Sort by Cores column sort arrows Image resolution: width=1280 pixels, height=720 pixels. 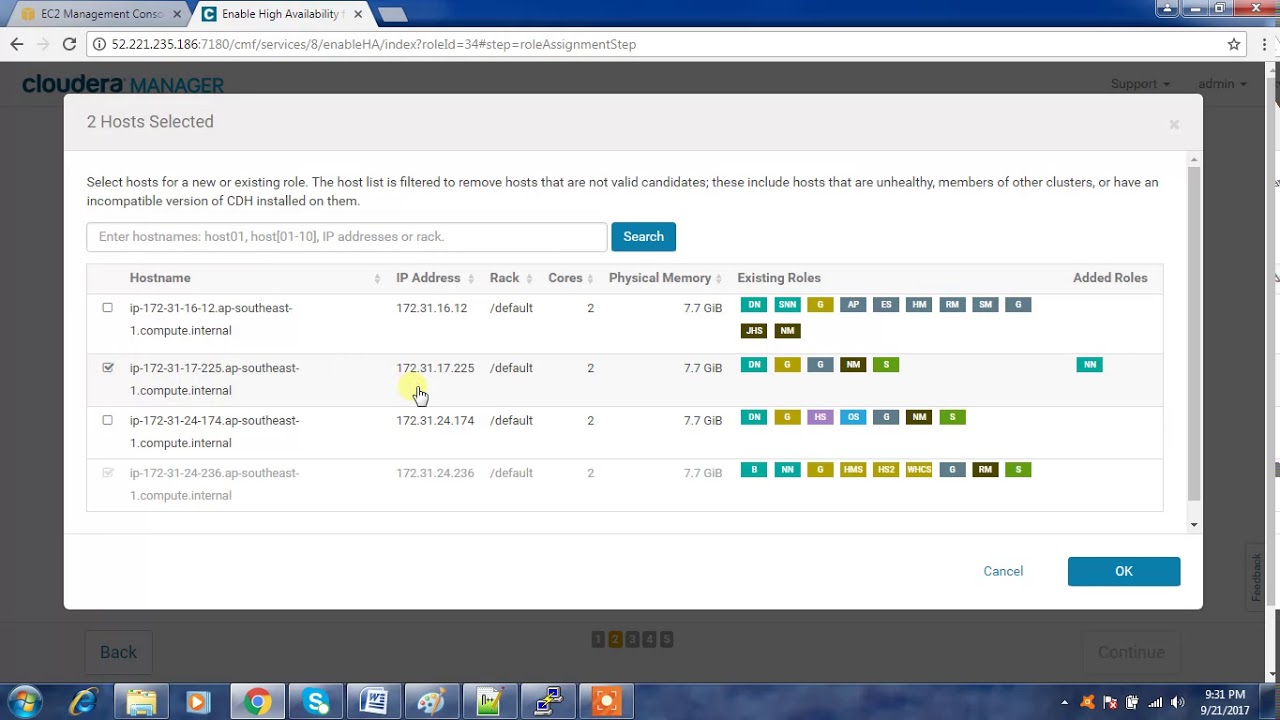tap(590, 279)
